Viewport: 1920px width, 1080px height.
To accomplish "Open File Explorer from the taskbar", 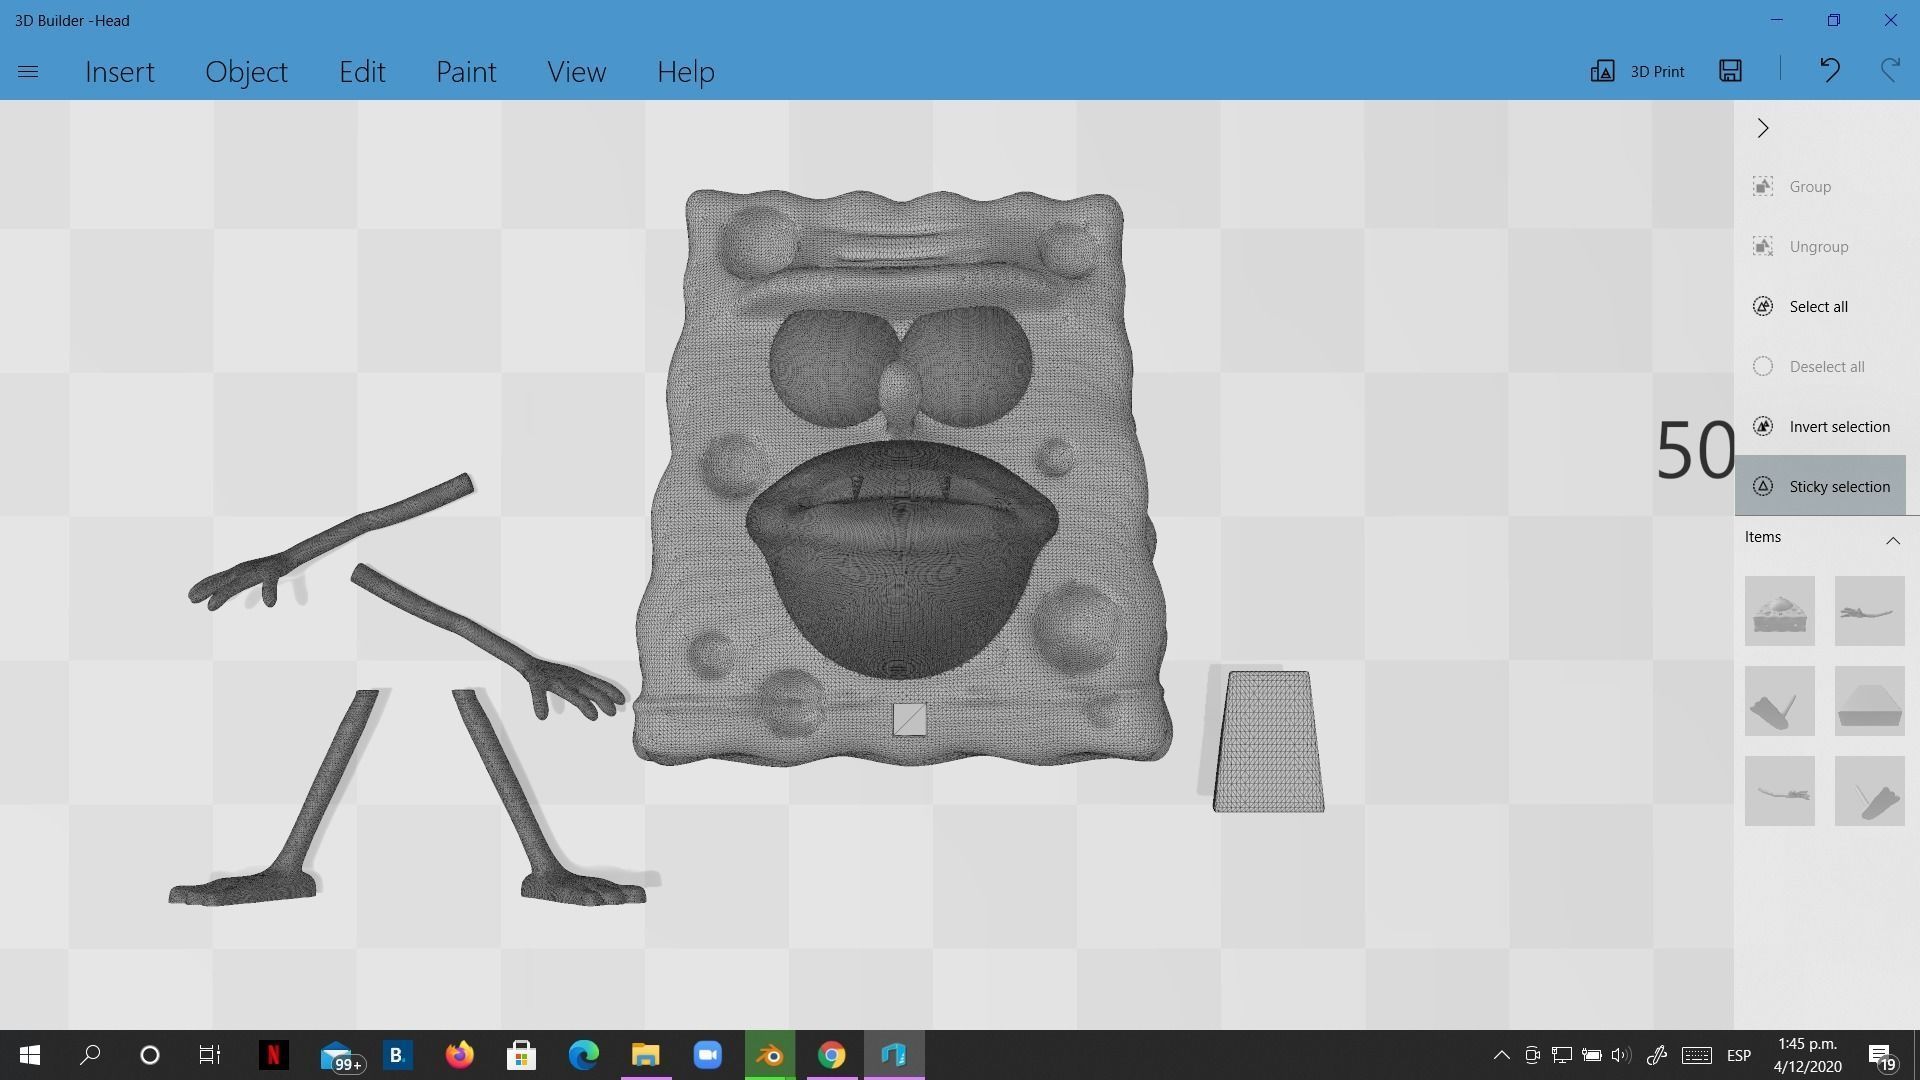I will (646, 1055).
